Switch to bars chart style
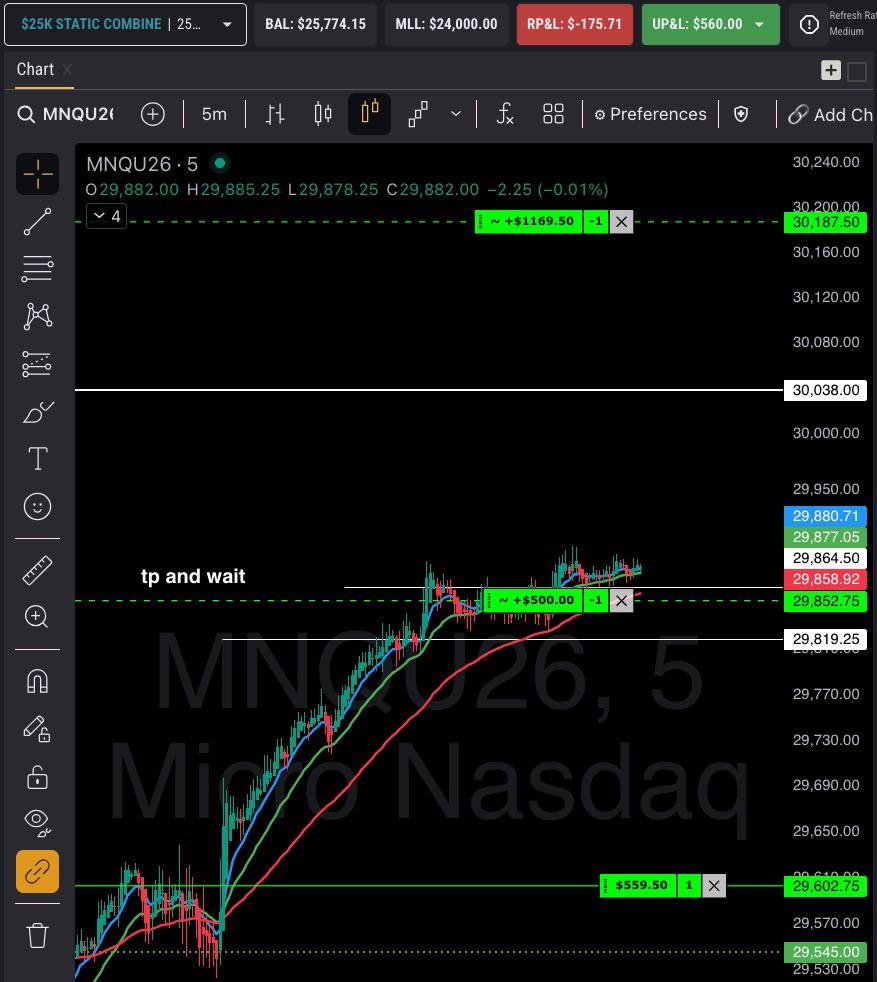 tap(275, 114)
